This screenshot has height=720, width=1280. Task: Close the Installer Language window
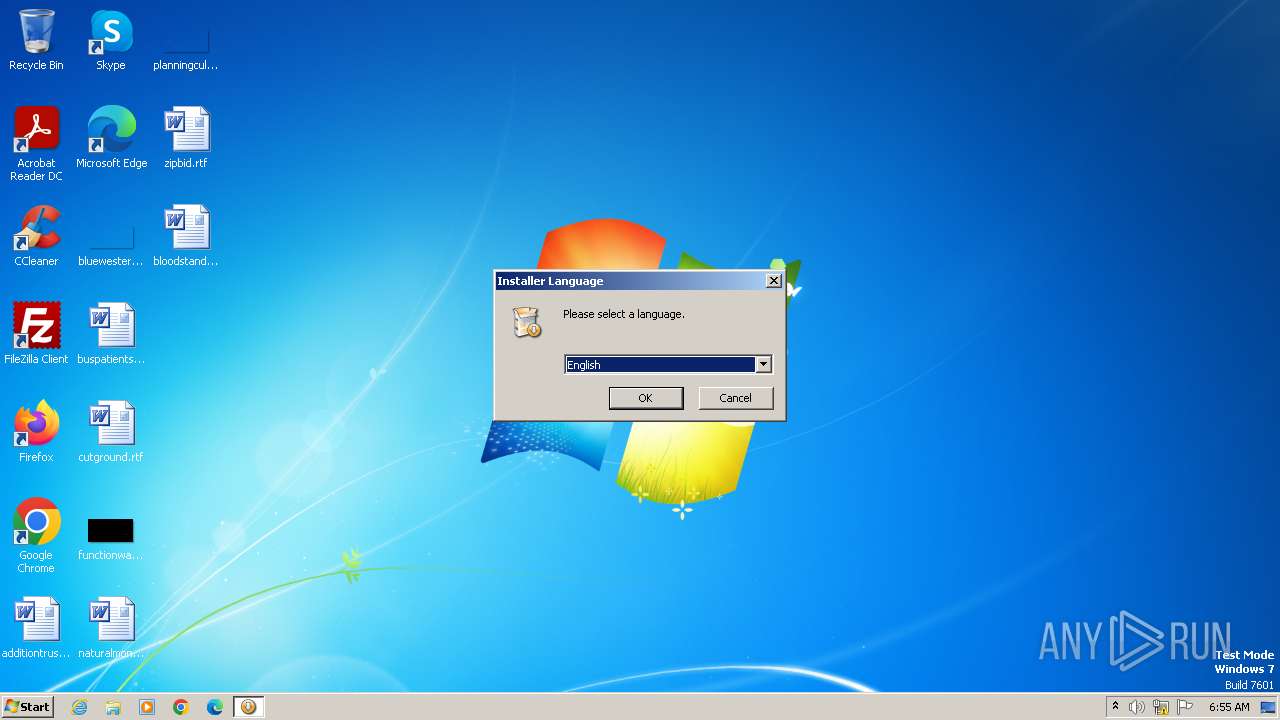(773, 281)
